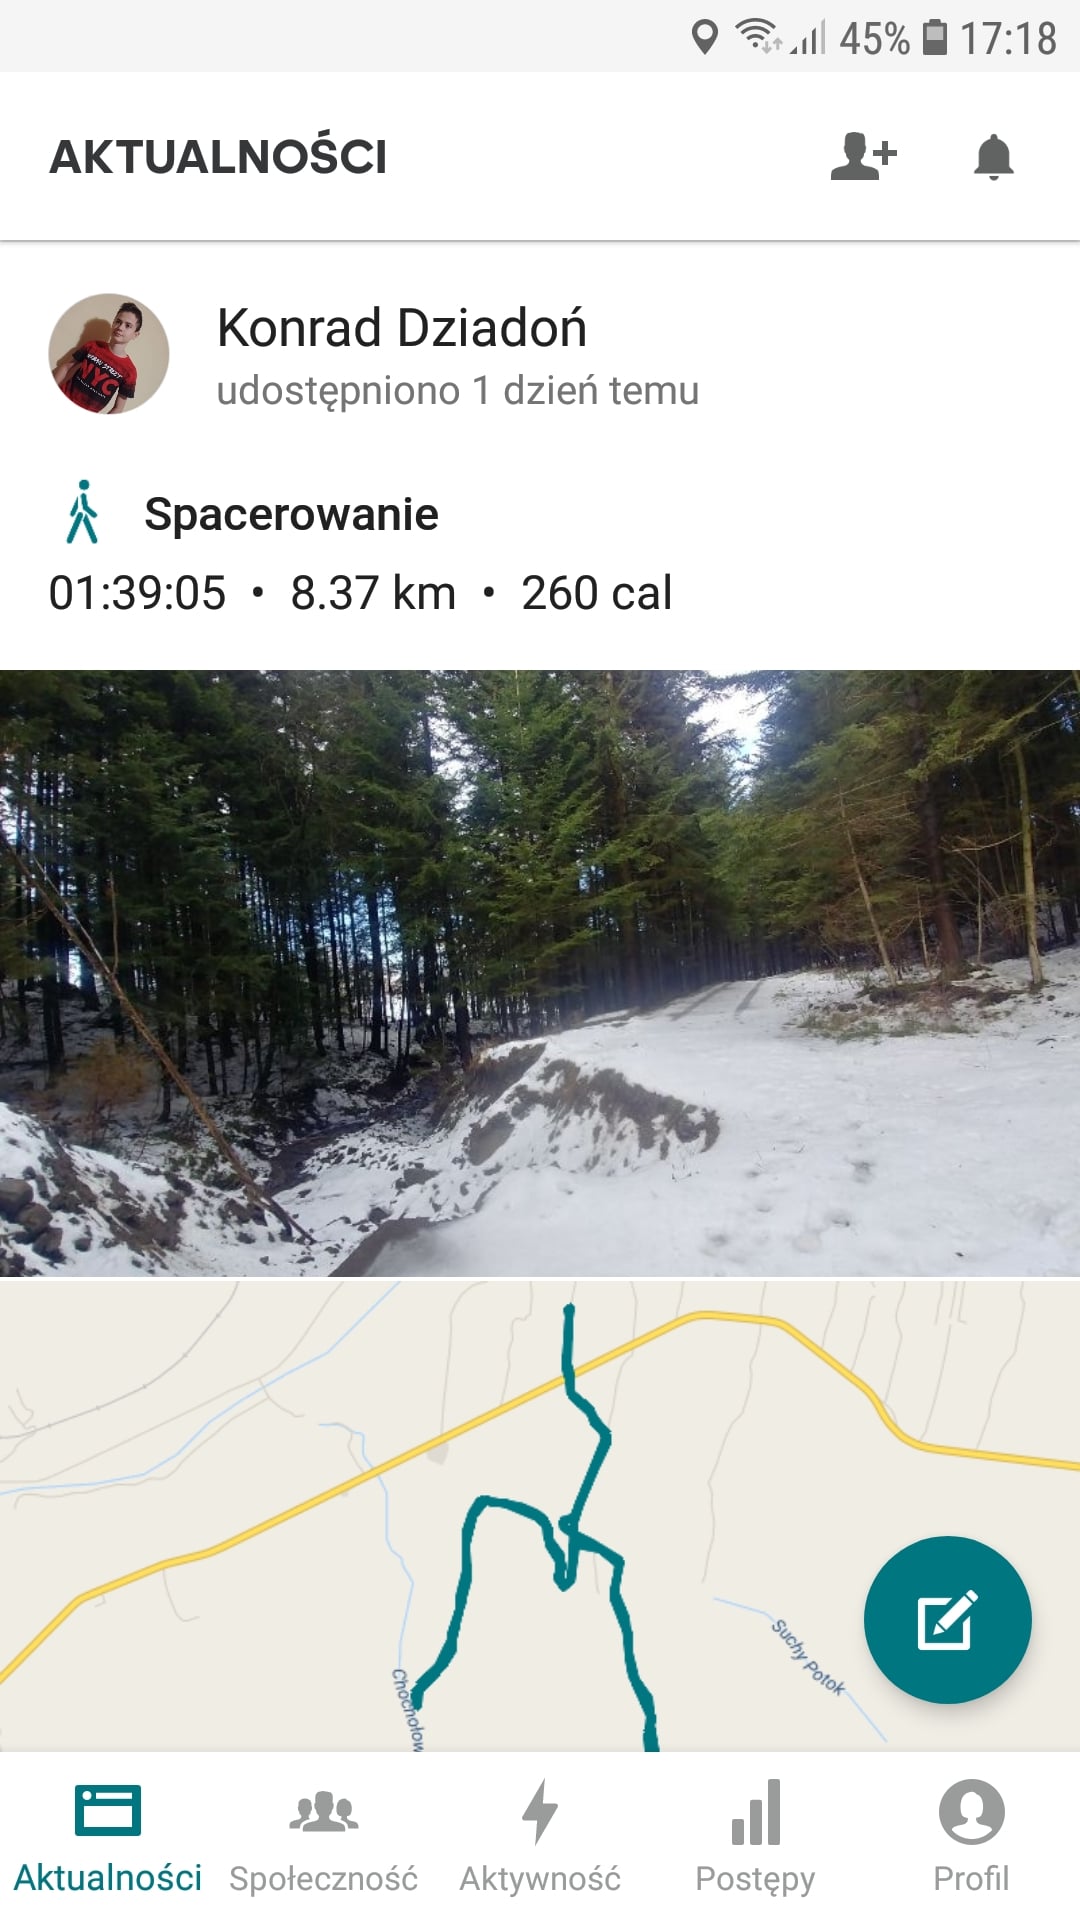Open the walking route map
1080x1920 pixels.
tap(540, 1515)
